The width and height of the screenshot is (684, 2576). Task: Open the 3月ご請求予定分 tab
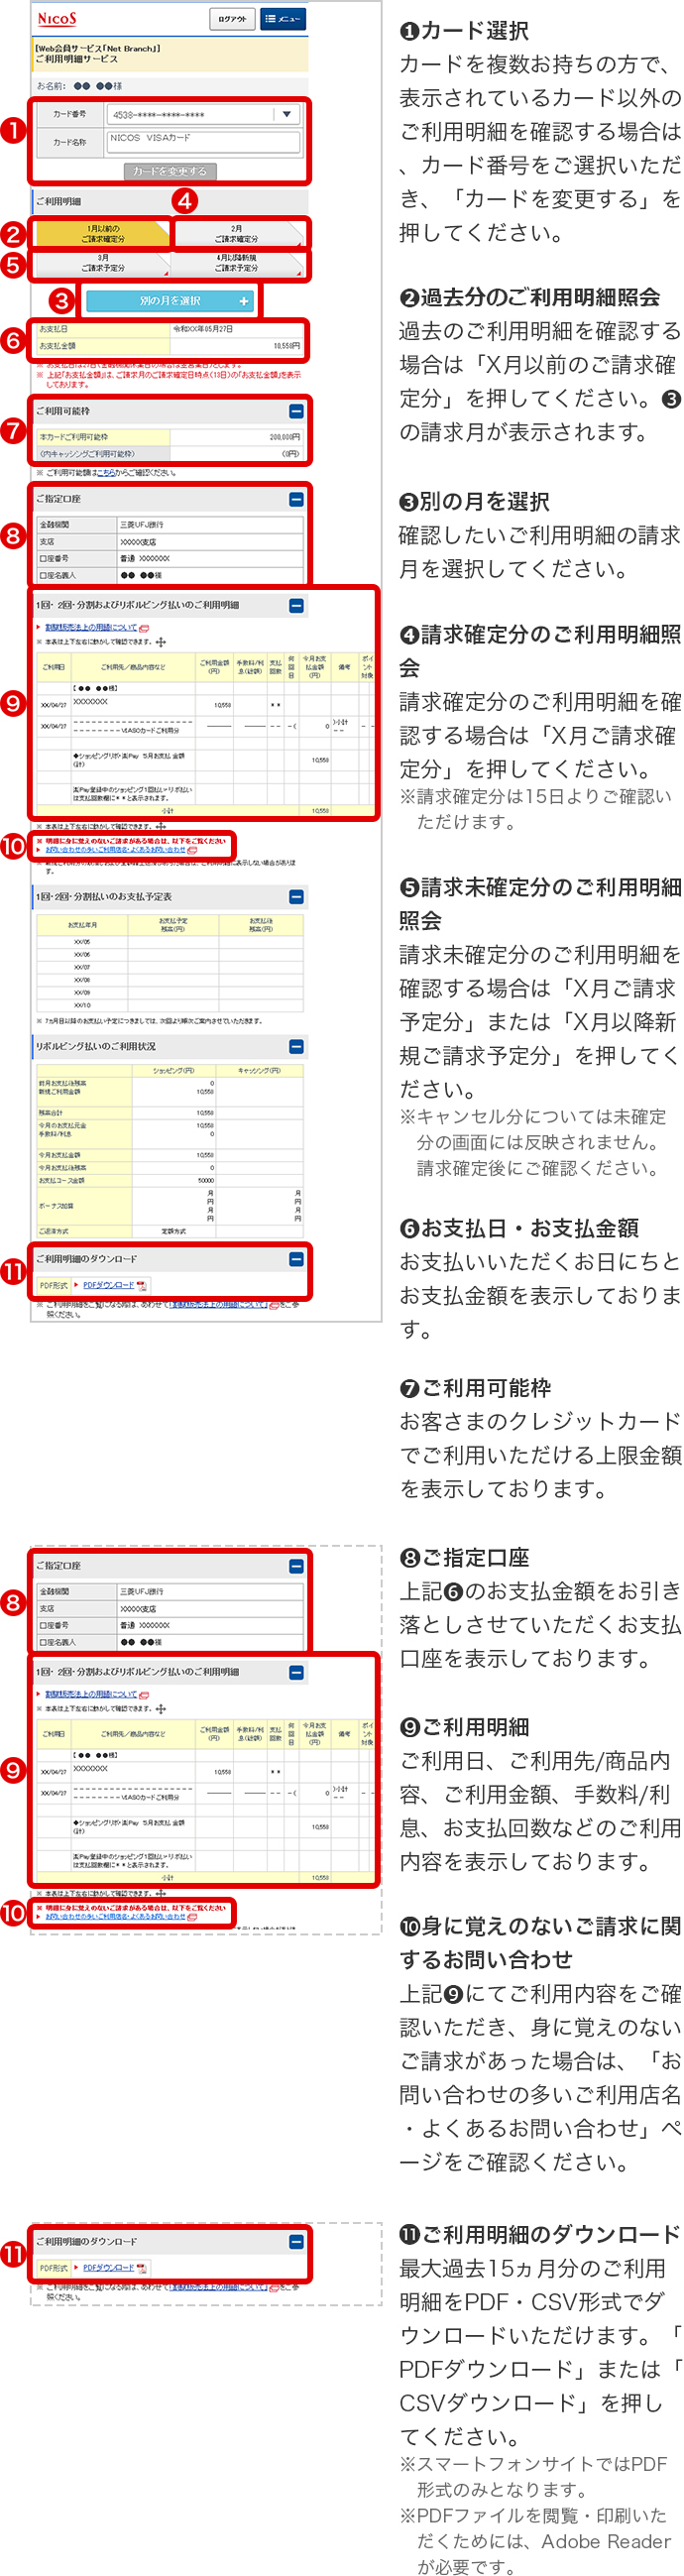[x=103, y=264]
